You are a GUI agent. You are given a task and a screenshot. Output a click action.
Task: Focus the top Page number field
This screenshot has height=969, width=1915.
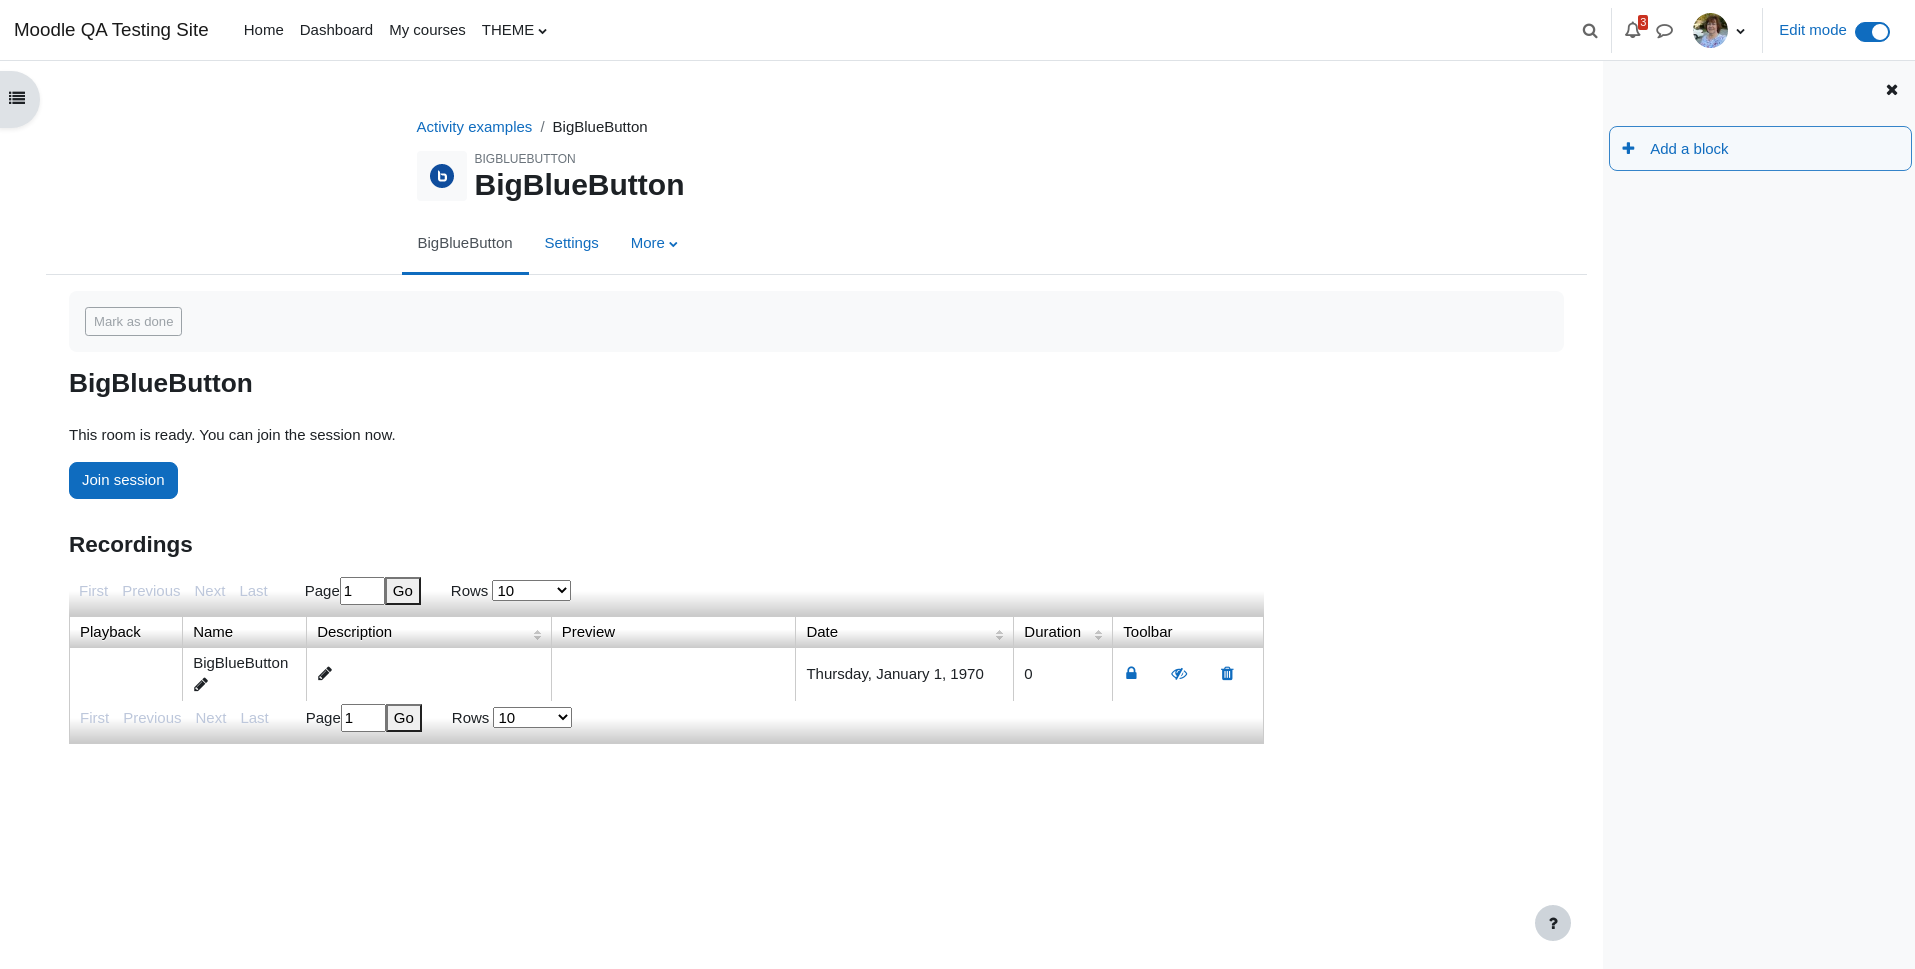click(x=362, y=591)
